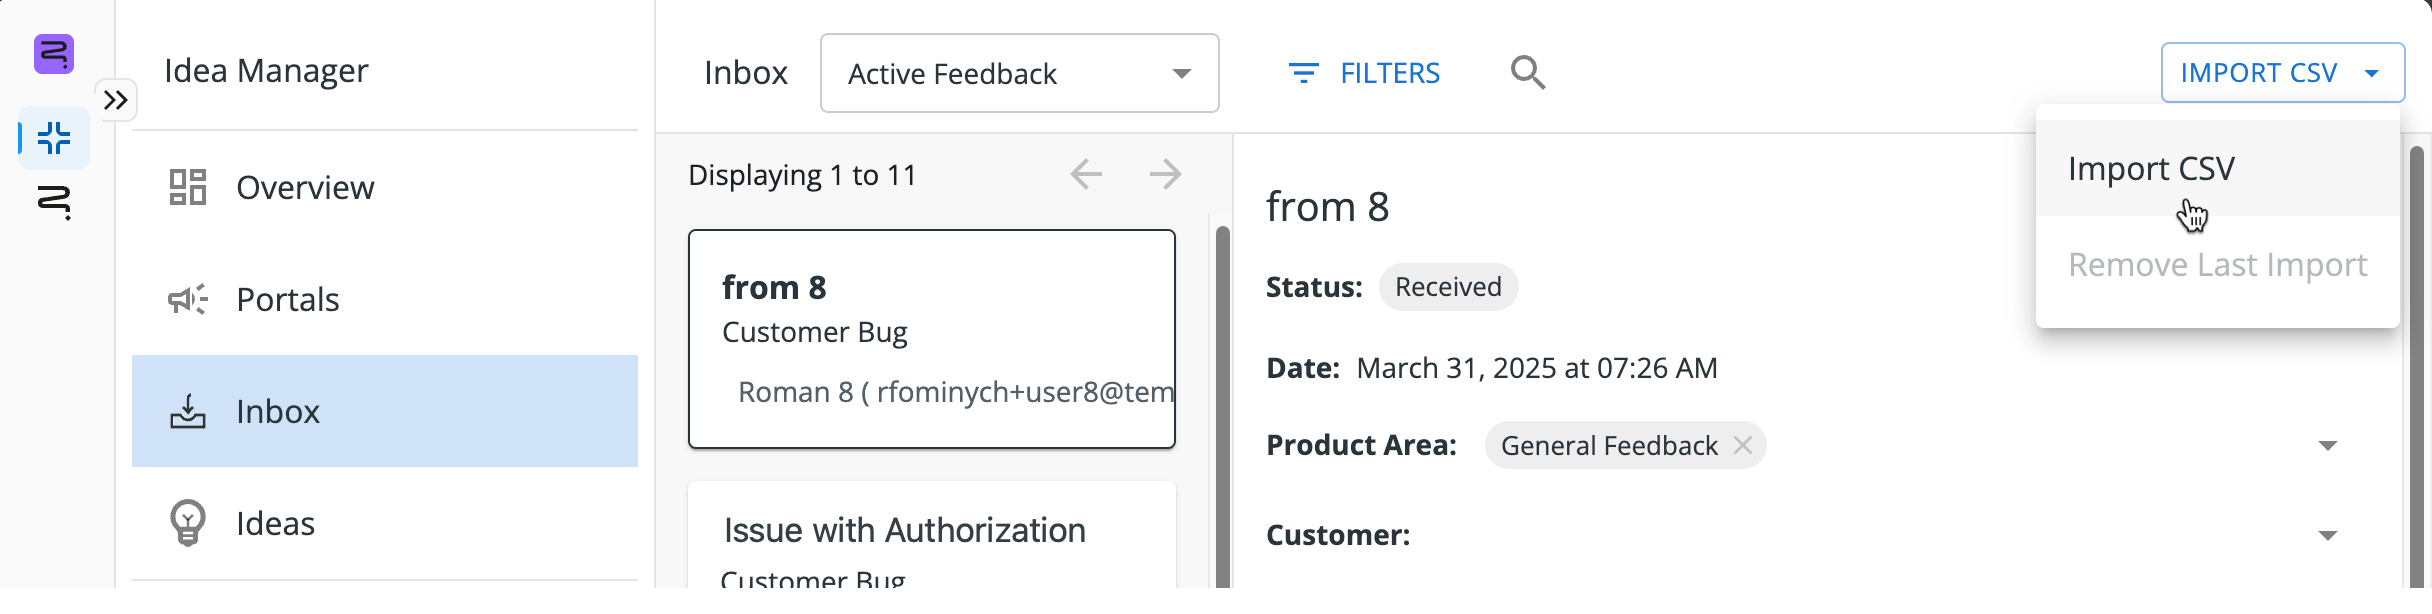The image size is (2432, 614).
Task: Click the Remove Last Import menu entry
Action: [x=2218, y=264]
